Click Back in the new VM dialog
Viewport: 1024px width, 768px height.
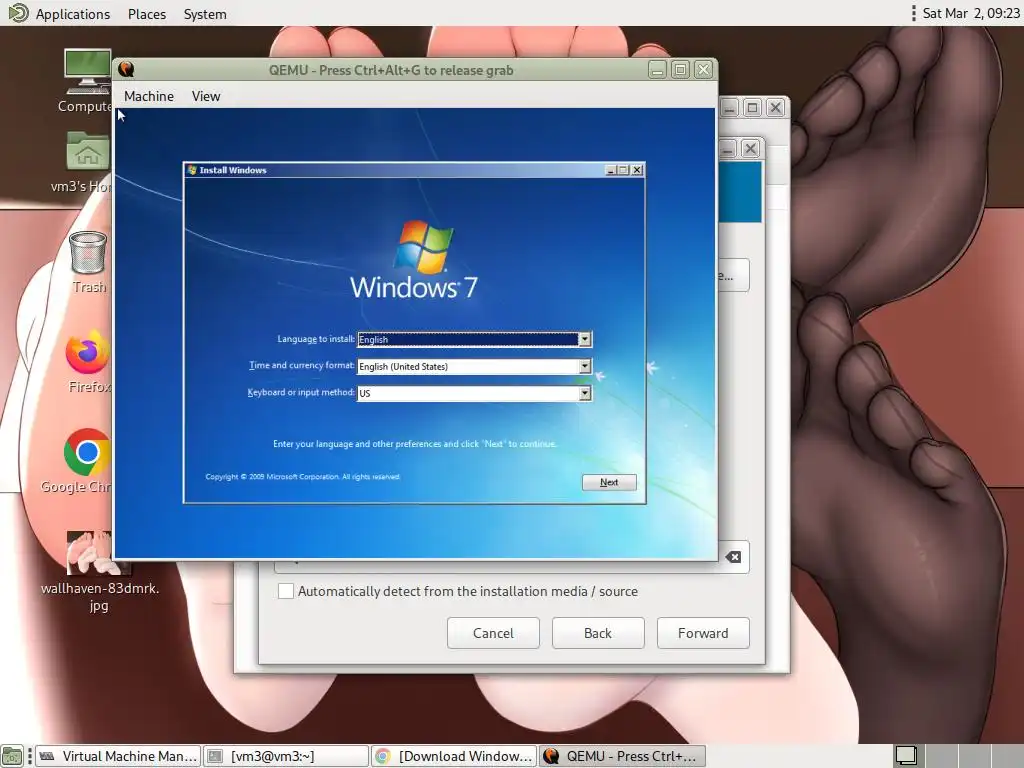598,633
